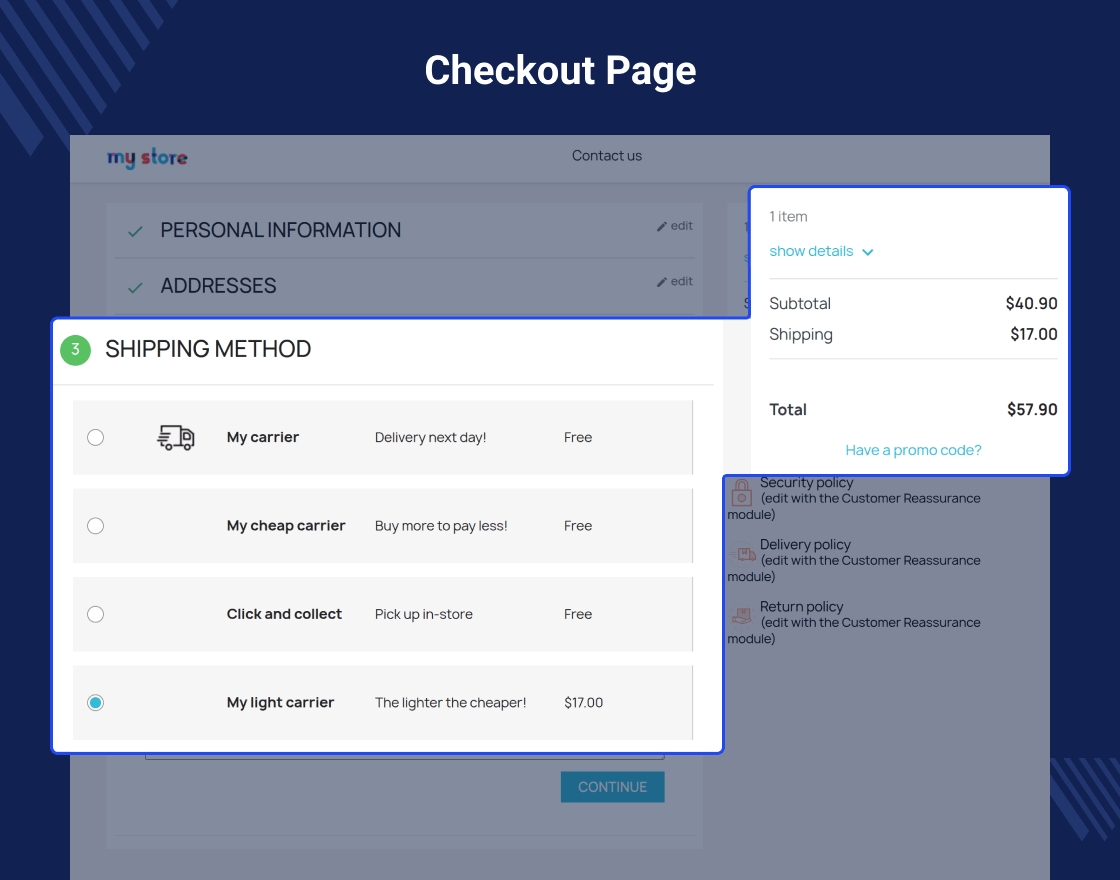Open the SHIPPING METHOD step heading
Image resolution: width=1120 pixels, height=880 pixels.
coord(208,349)
